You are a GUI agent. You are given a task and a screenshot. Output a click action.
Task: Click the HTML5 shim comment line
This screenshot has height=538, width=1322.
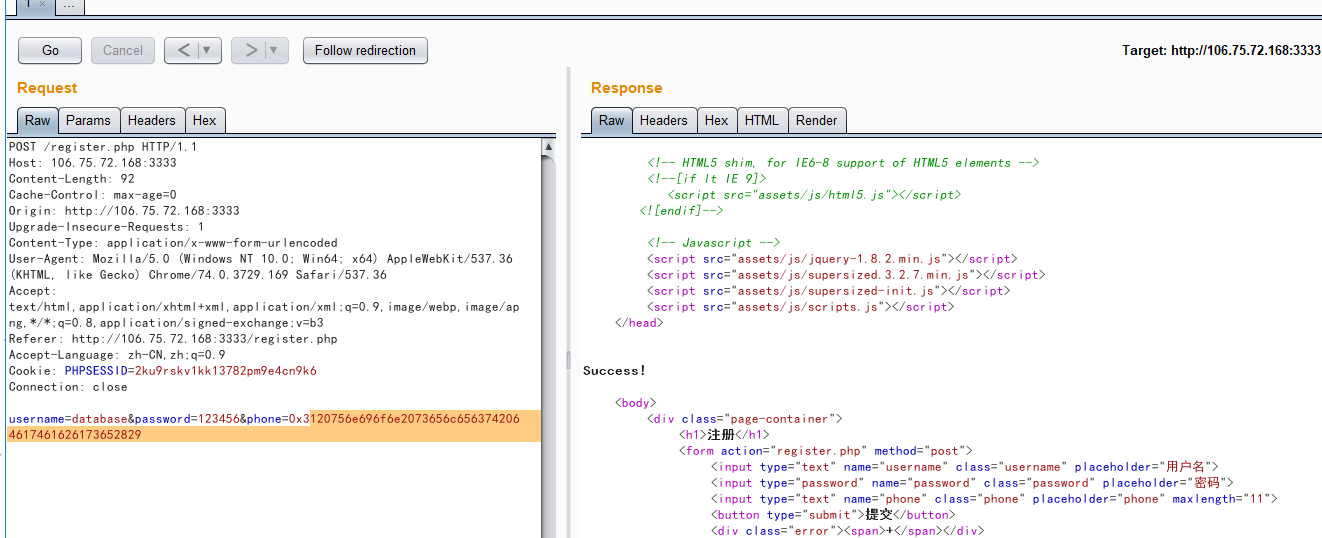pos(844,163)
